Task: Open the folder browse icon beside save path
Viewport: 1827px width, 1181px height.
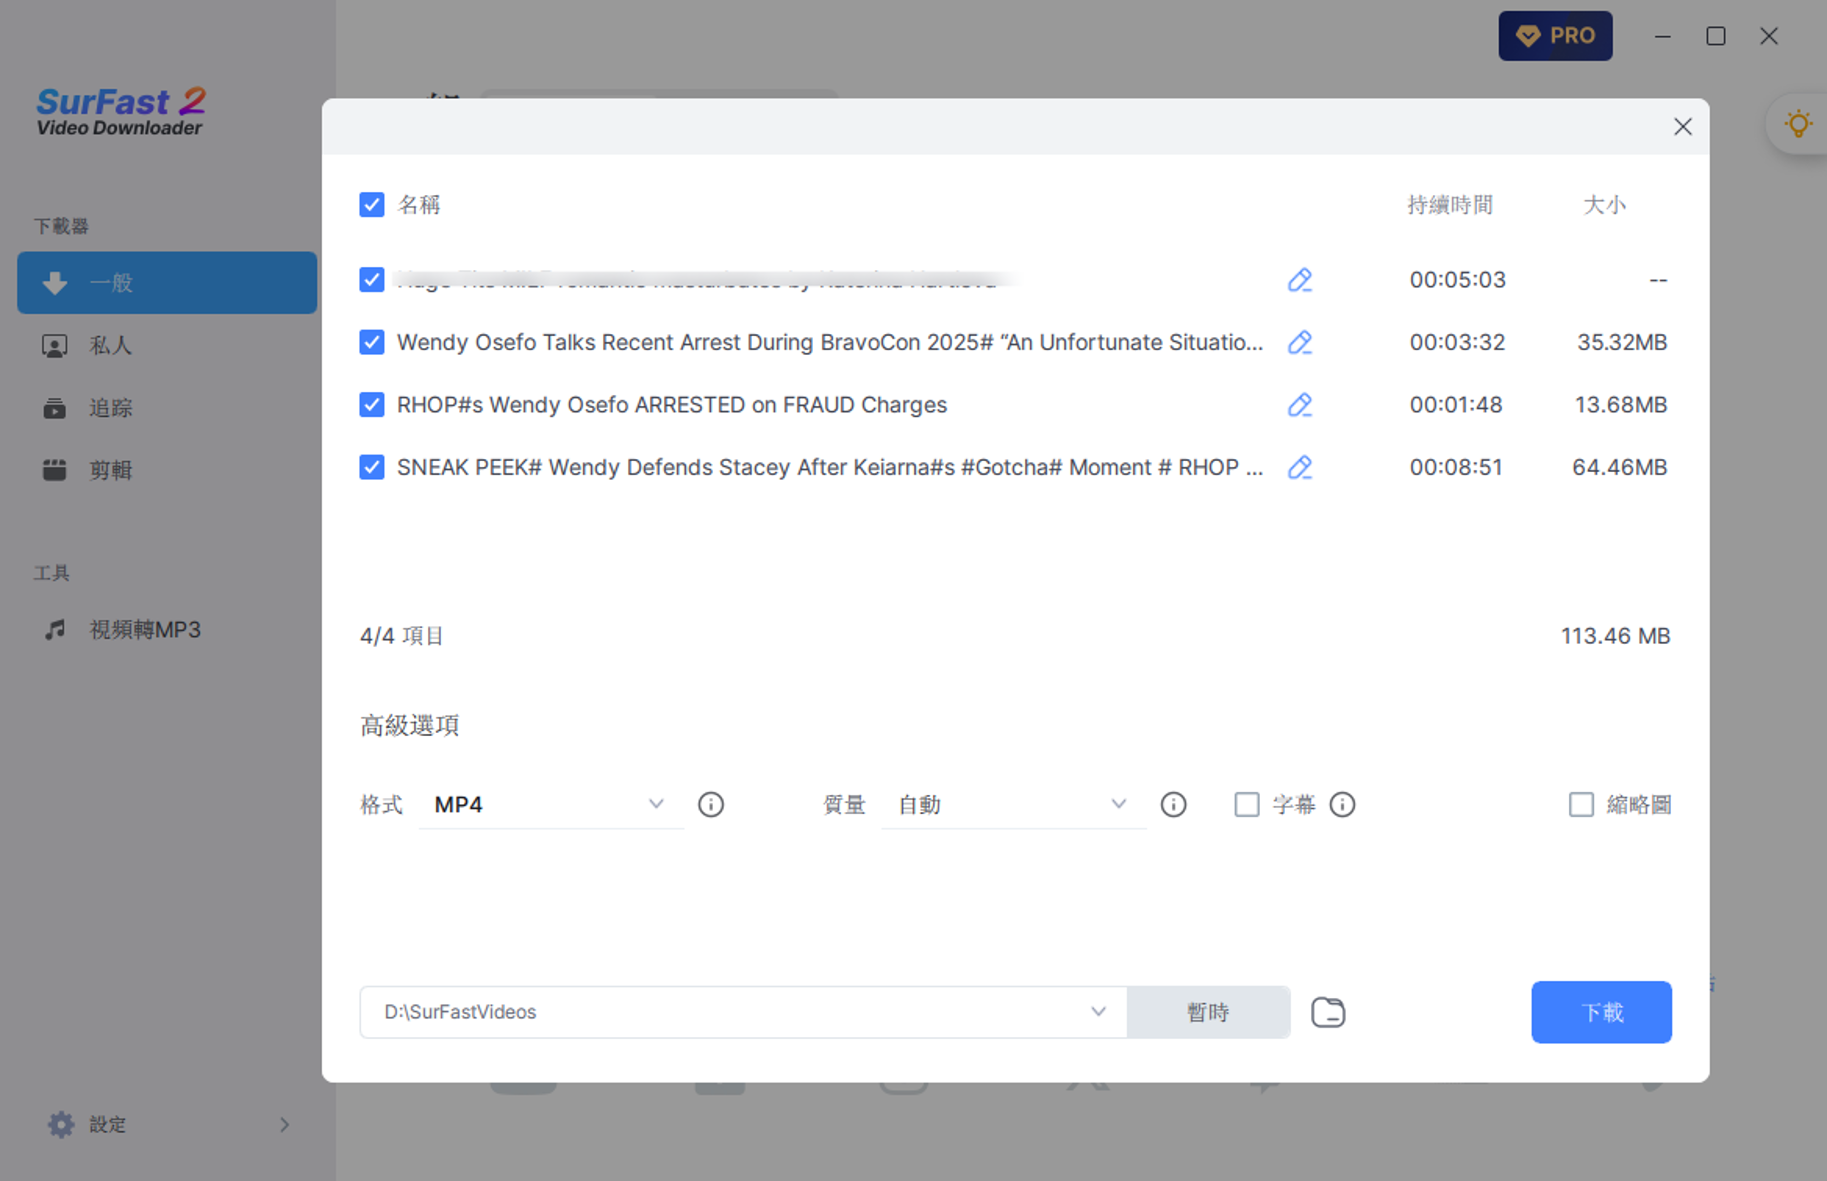Action: coord(1327,1012)
